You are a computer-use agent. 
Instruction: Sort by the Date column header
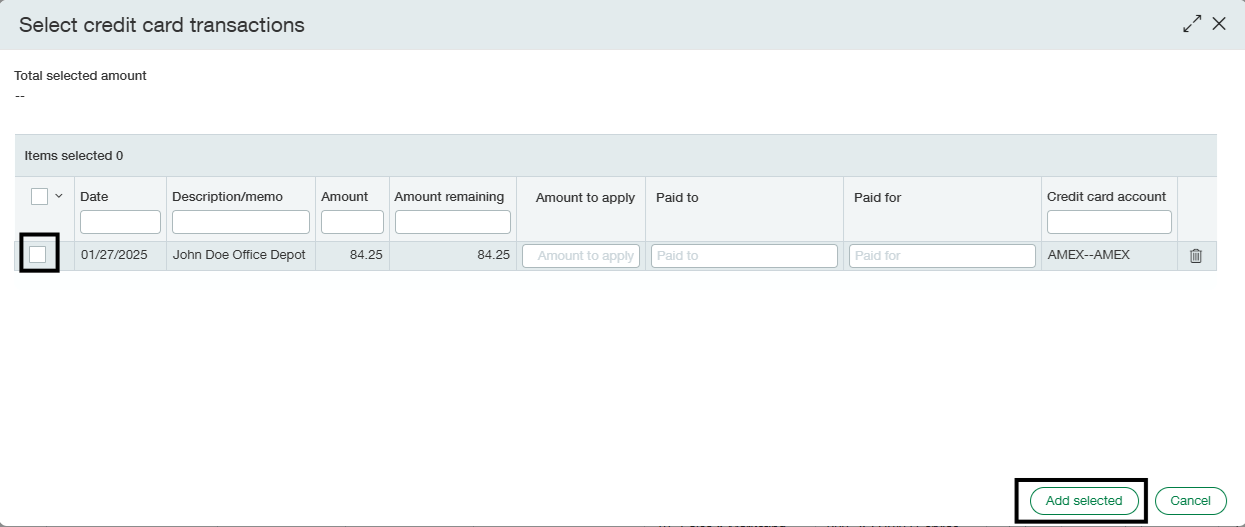(x=94, y=197)
